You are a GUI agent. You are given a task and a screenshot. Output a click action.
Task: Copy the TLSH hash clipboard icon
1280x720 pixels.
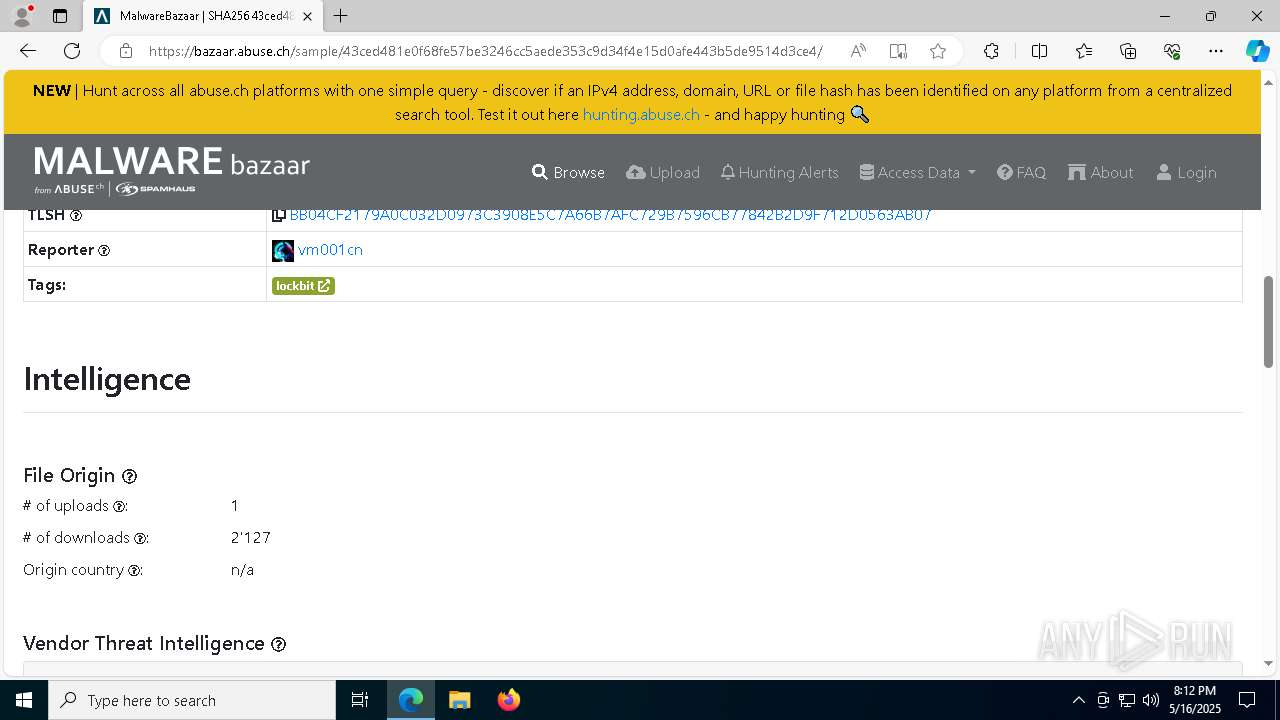[279, 215]
